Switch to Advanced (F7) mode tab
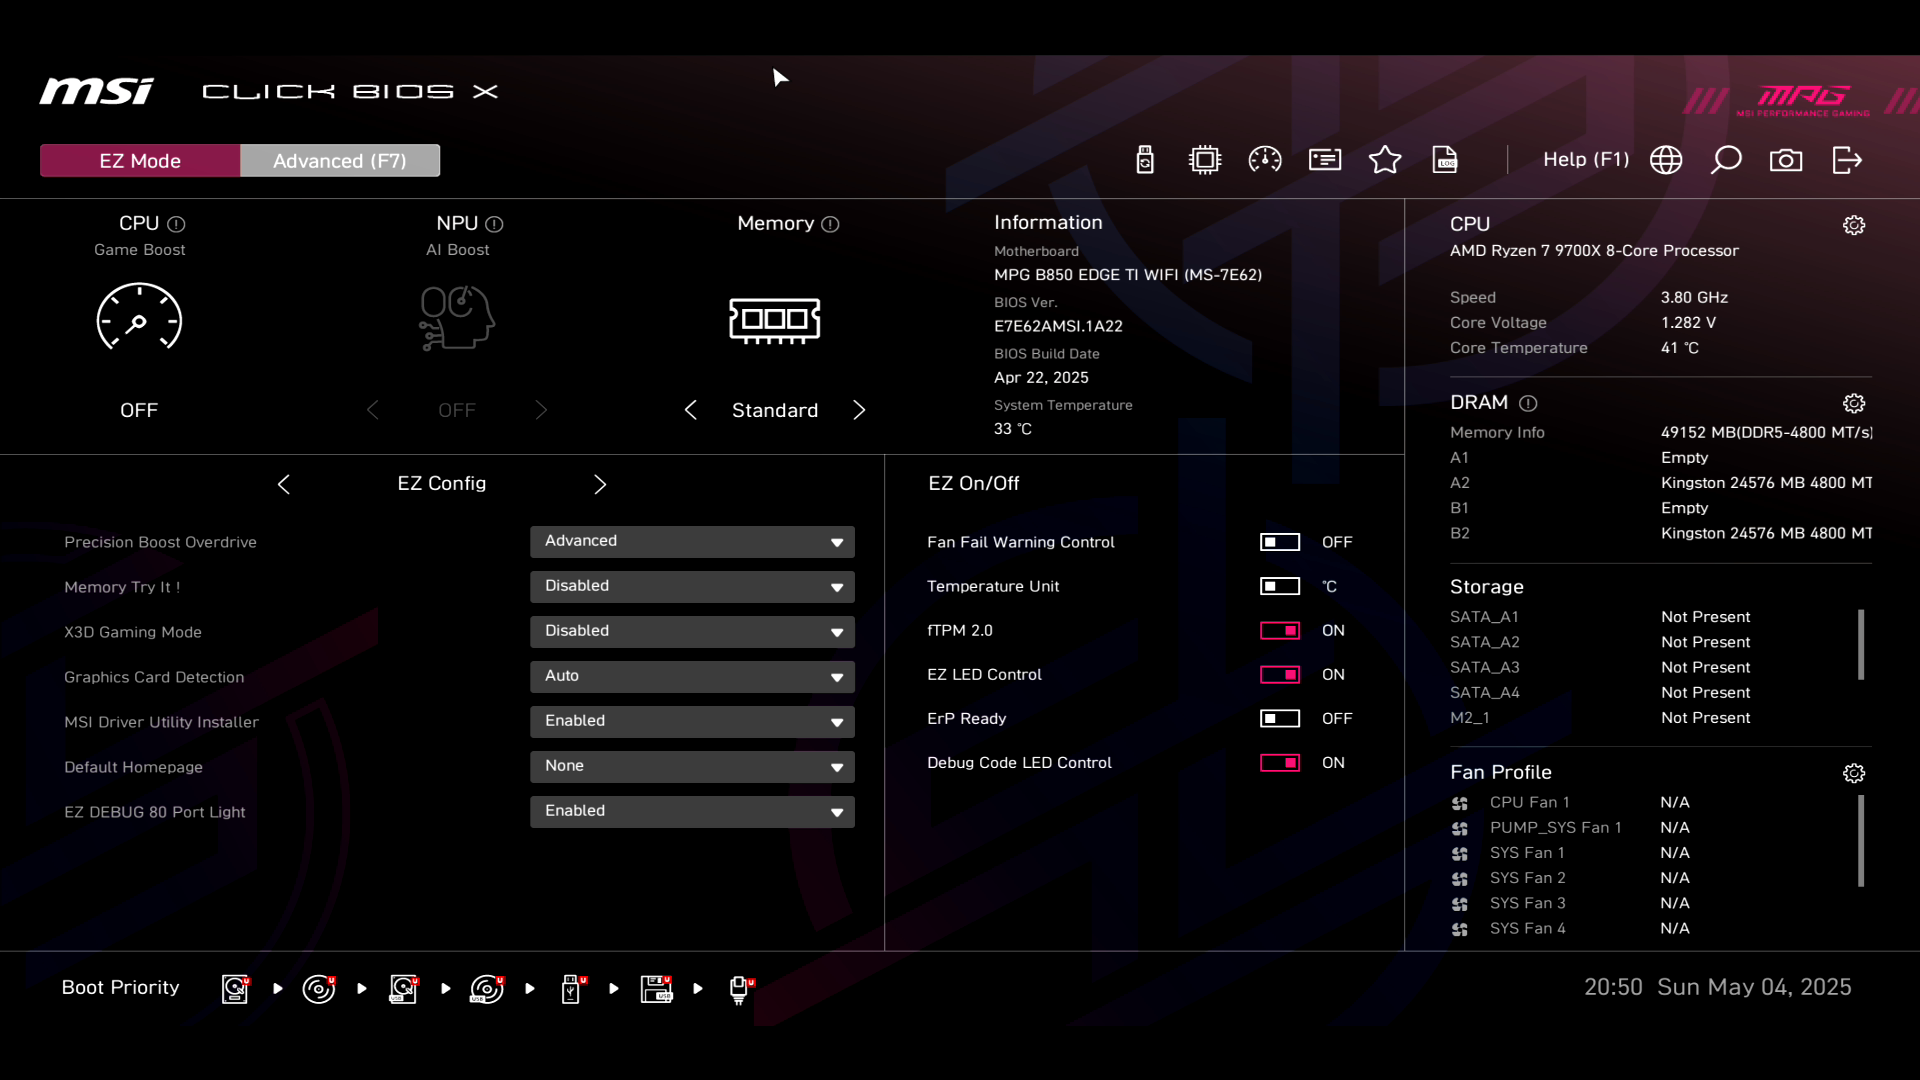This screenshot has height=1080, width=1920. click(339, 161)
